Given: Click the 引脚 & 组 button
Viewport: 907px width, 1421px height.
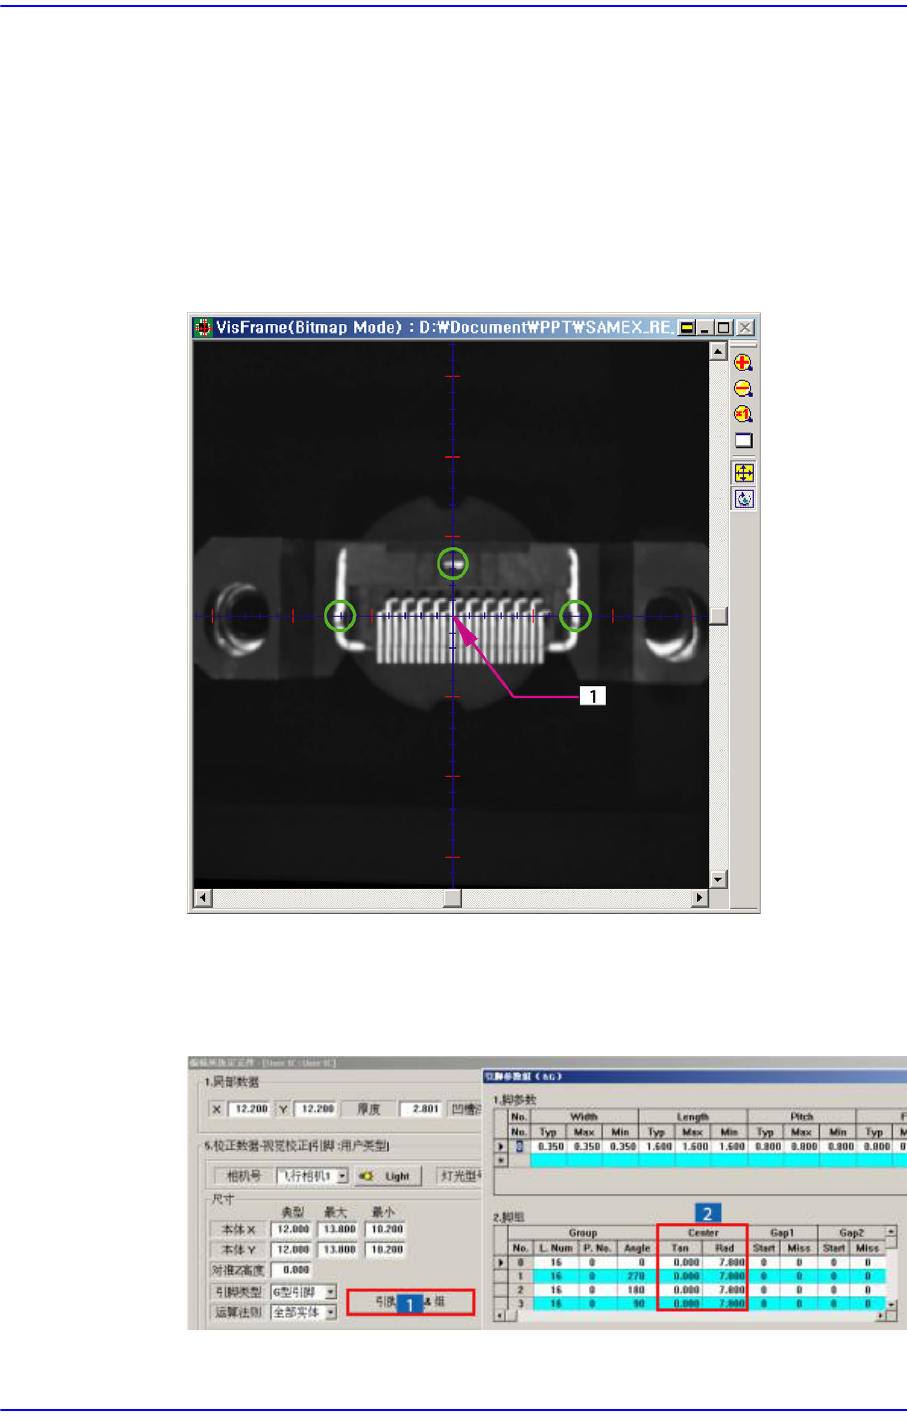Looking at the screenshot, I should pyautogui.click(x=410, y=1302).
